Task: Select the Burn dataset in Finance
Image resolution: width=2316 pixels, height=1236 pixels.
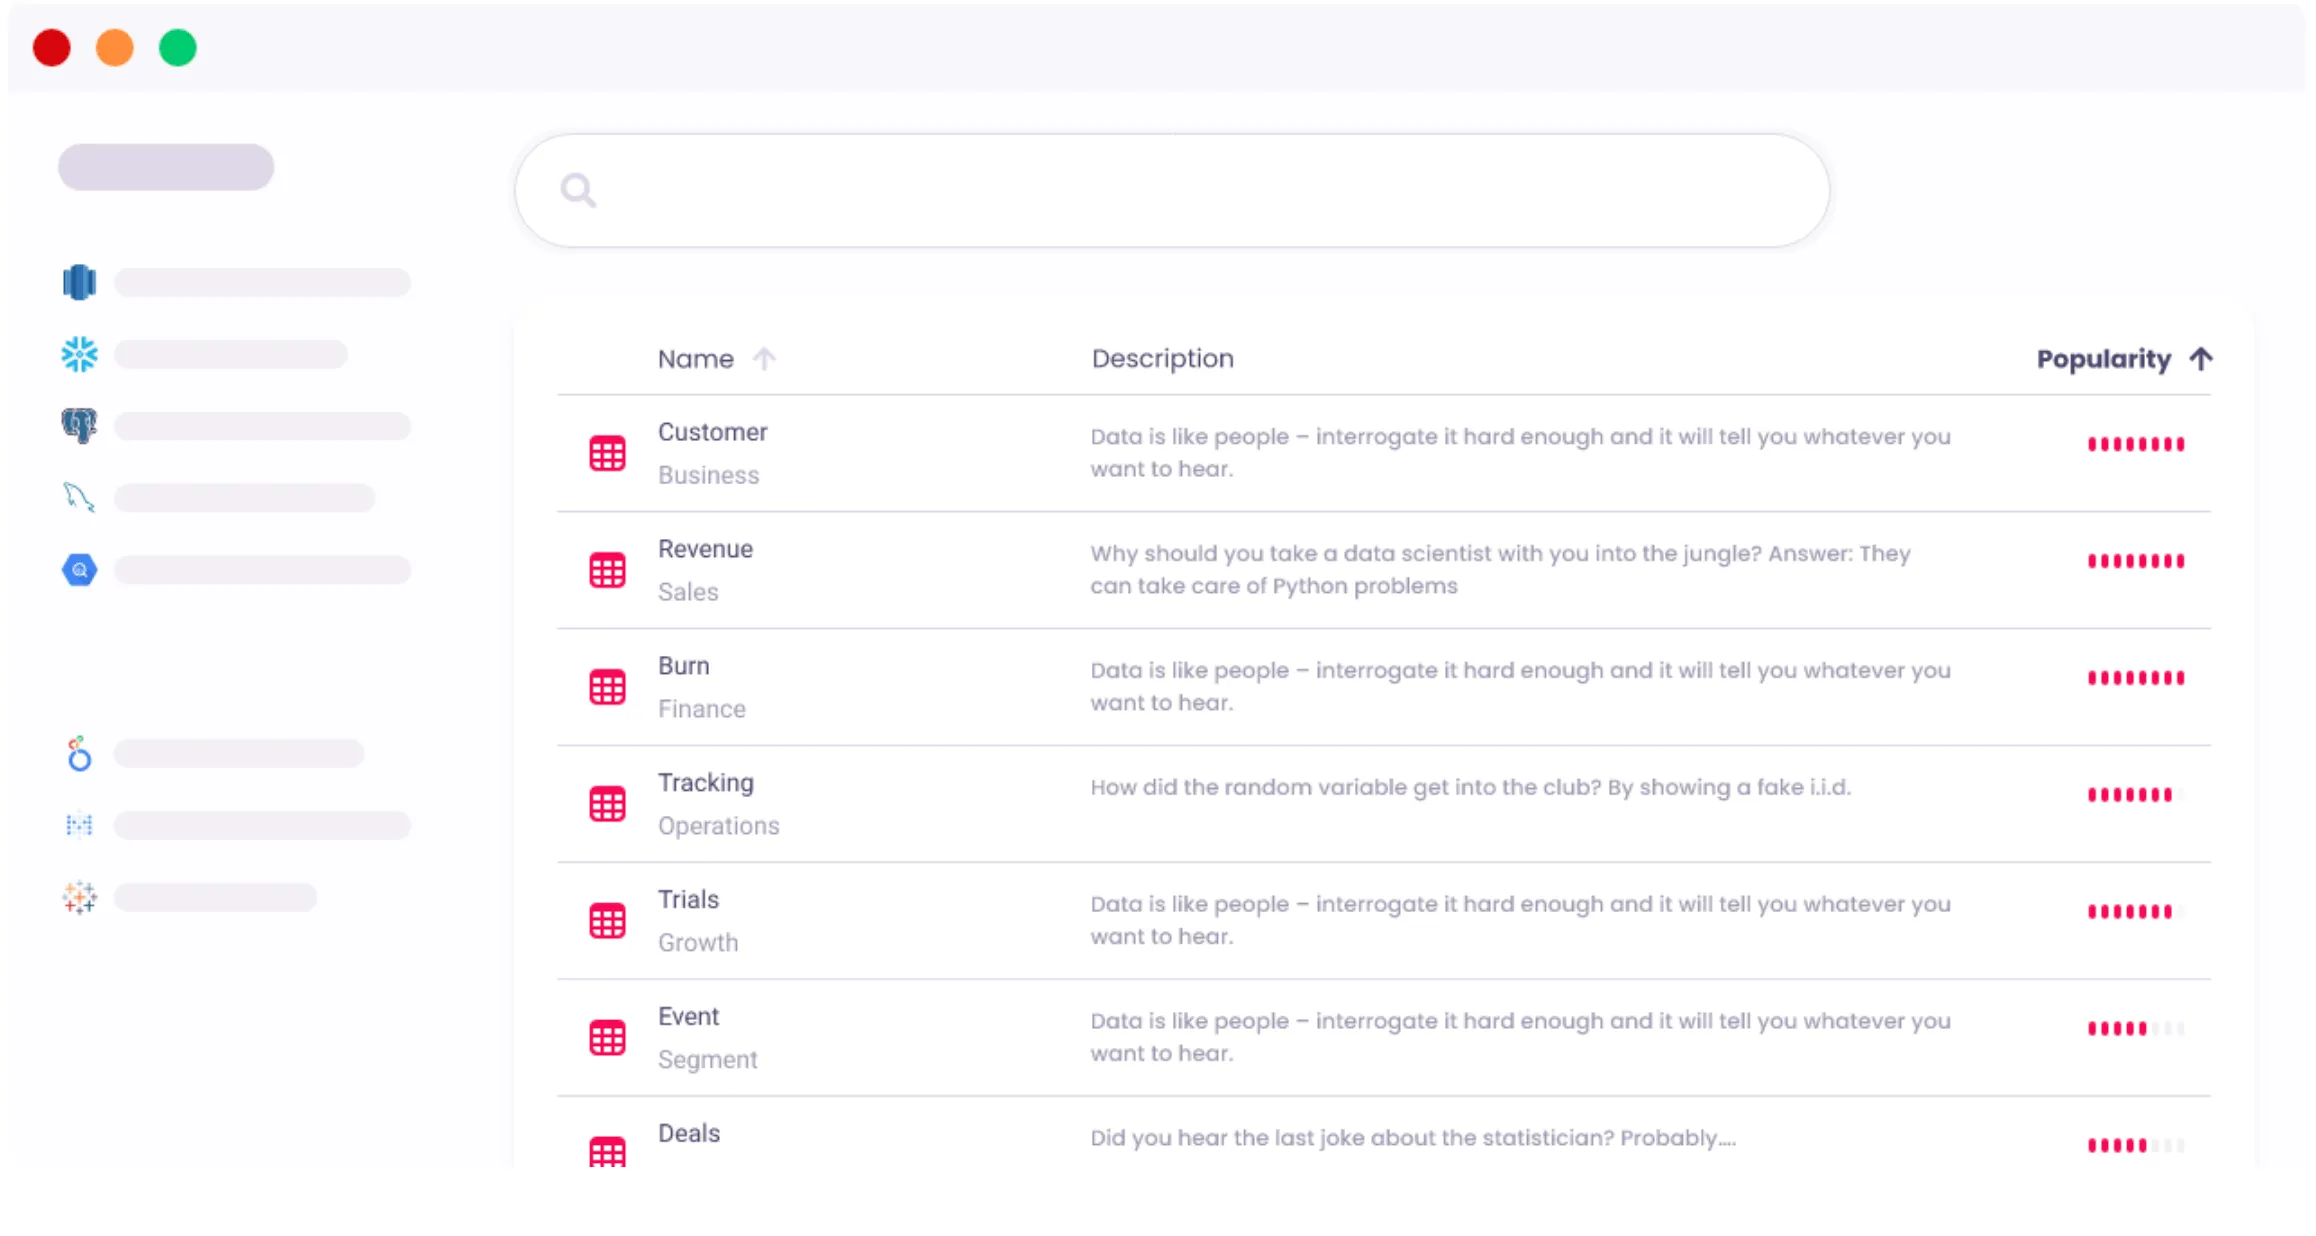Action: point(683,666)
